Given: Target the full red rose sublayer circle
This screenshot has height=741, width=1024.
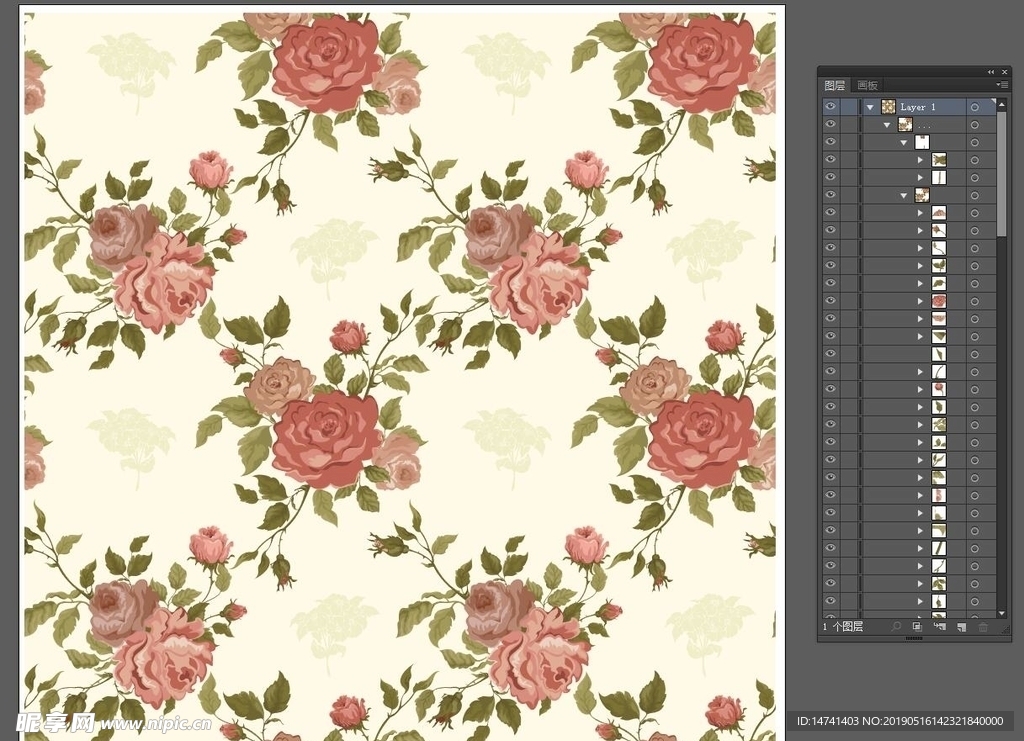Looking at the screenshot, I should tap(974, 301).
